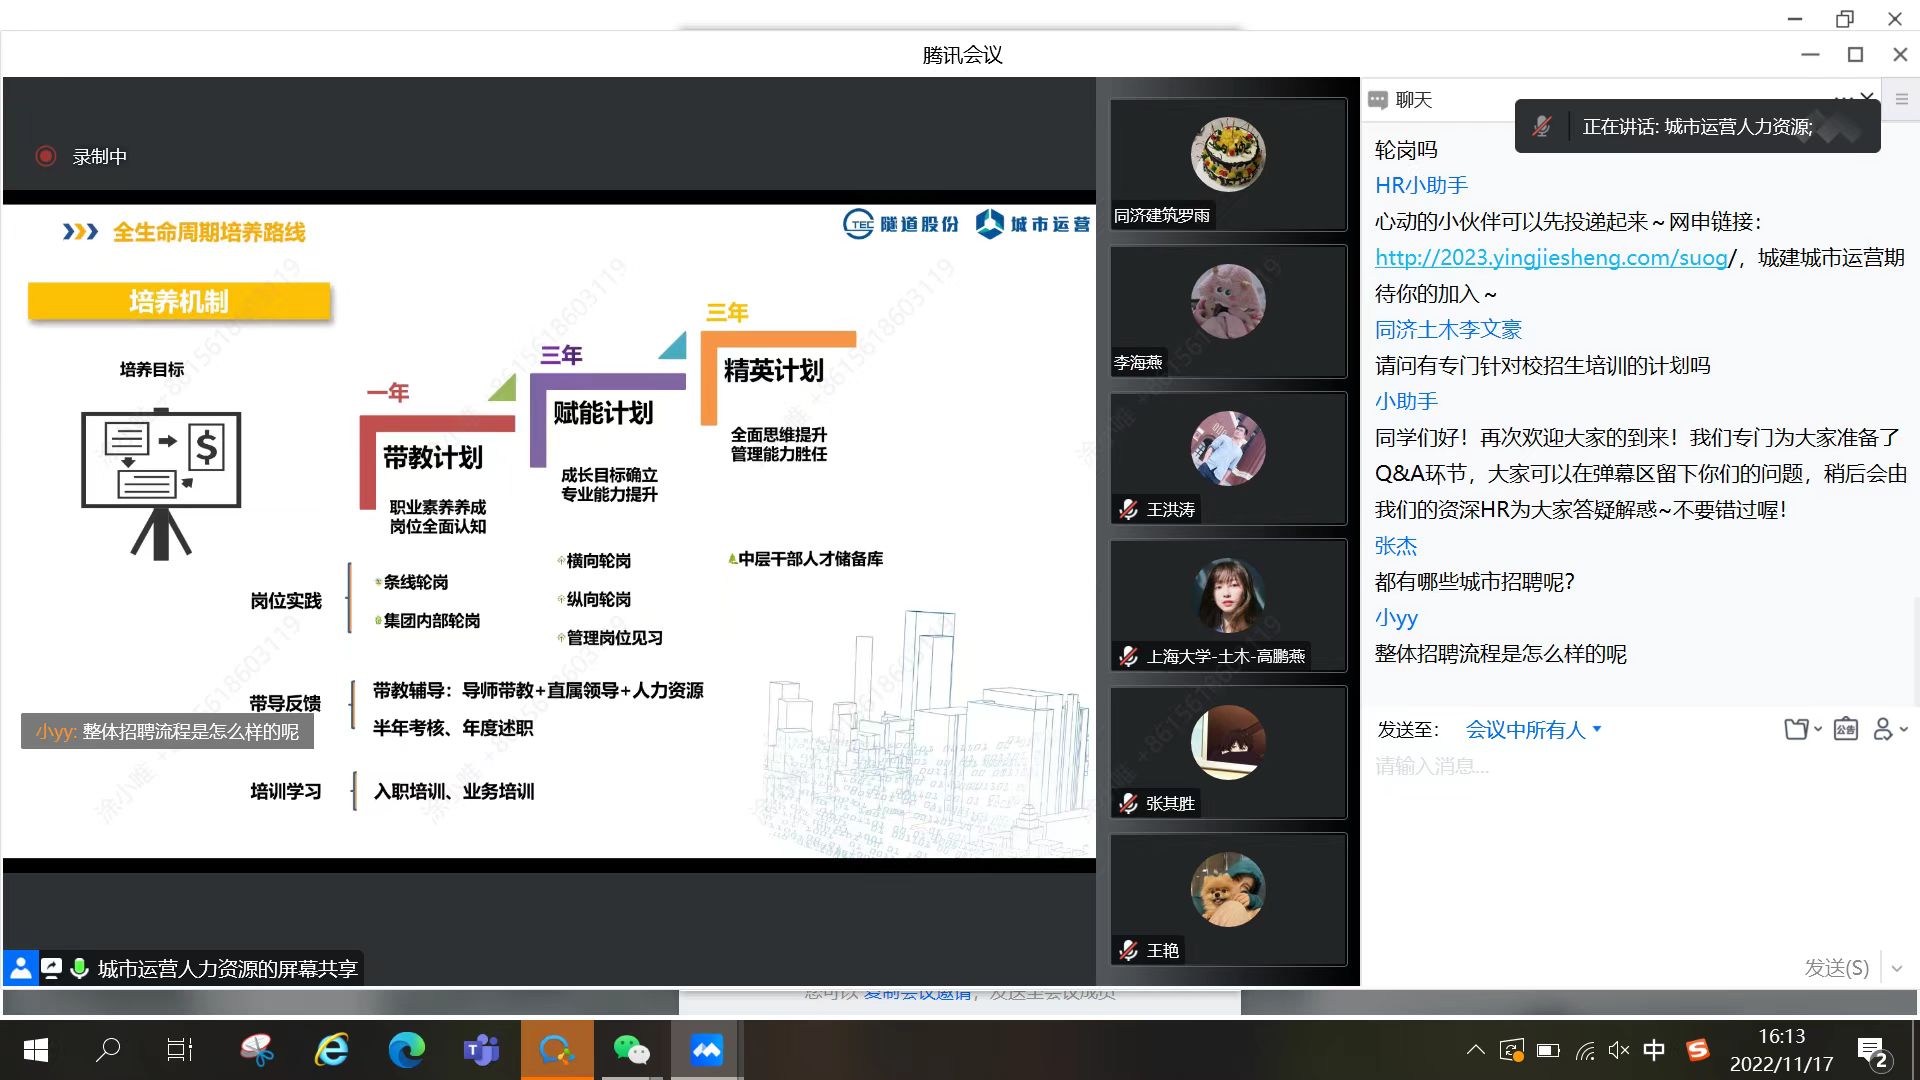Viewport: 1920px width, 1080px height.
Task: Open the Sogou input method tray icon
Action: 1698,1050
